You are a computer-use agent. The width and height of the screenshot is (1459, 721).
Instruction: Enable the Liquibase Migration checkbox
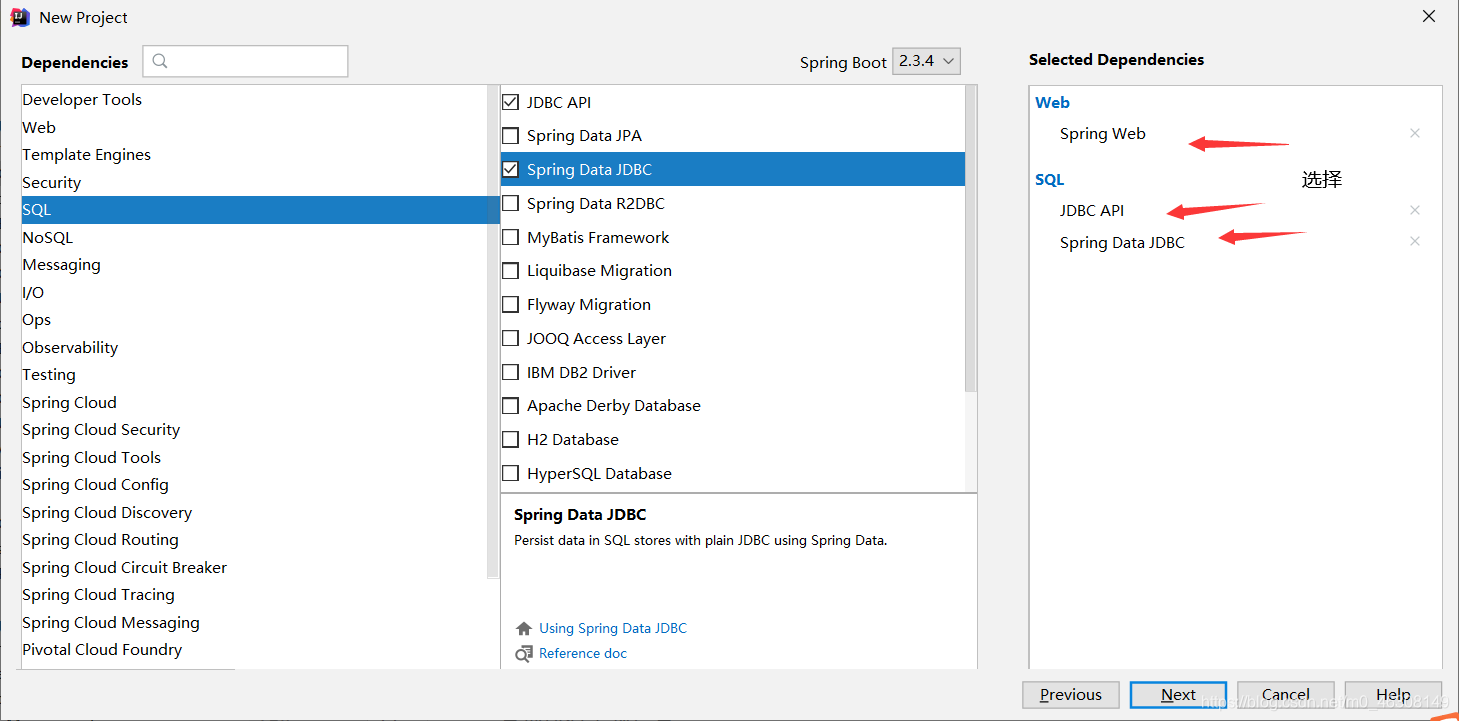point(511,271)
